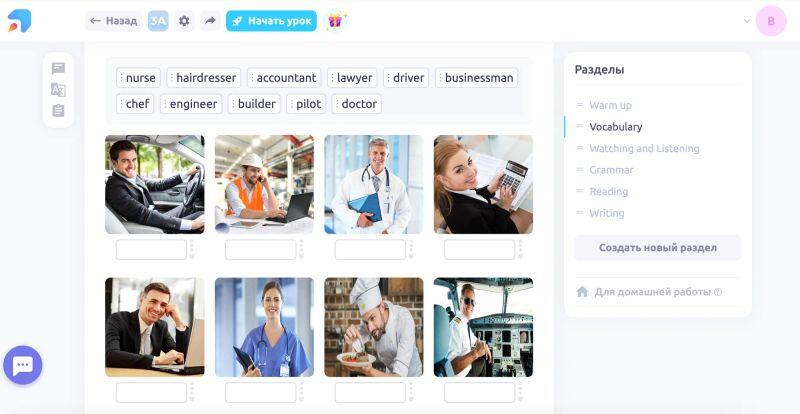Open the gift box icon

click(x=335, y=21)
